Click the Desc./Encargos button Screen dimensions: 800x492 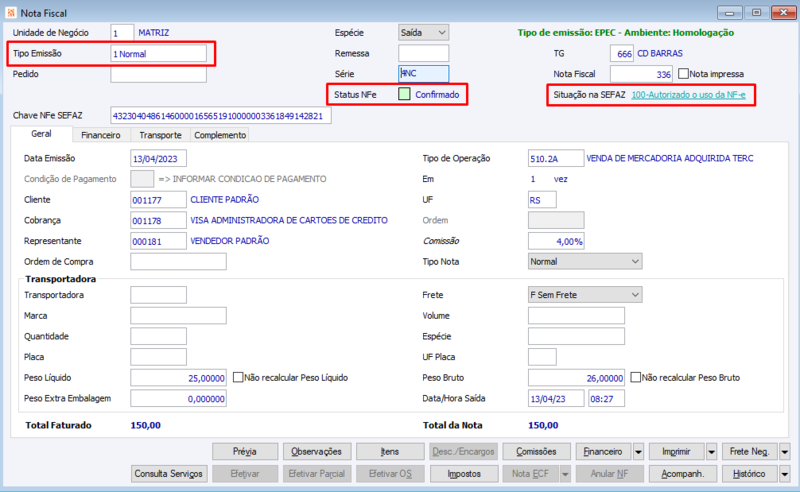(x=463, y=452)
